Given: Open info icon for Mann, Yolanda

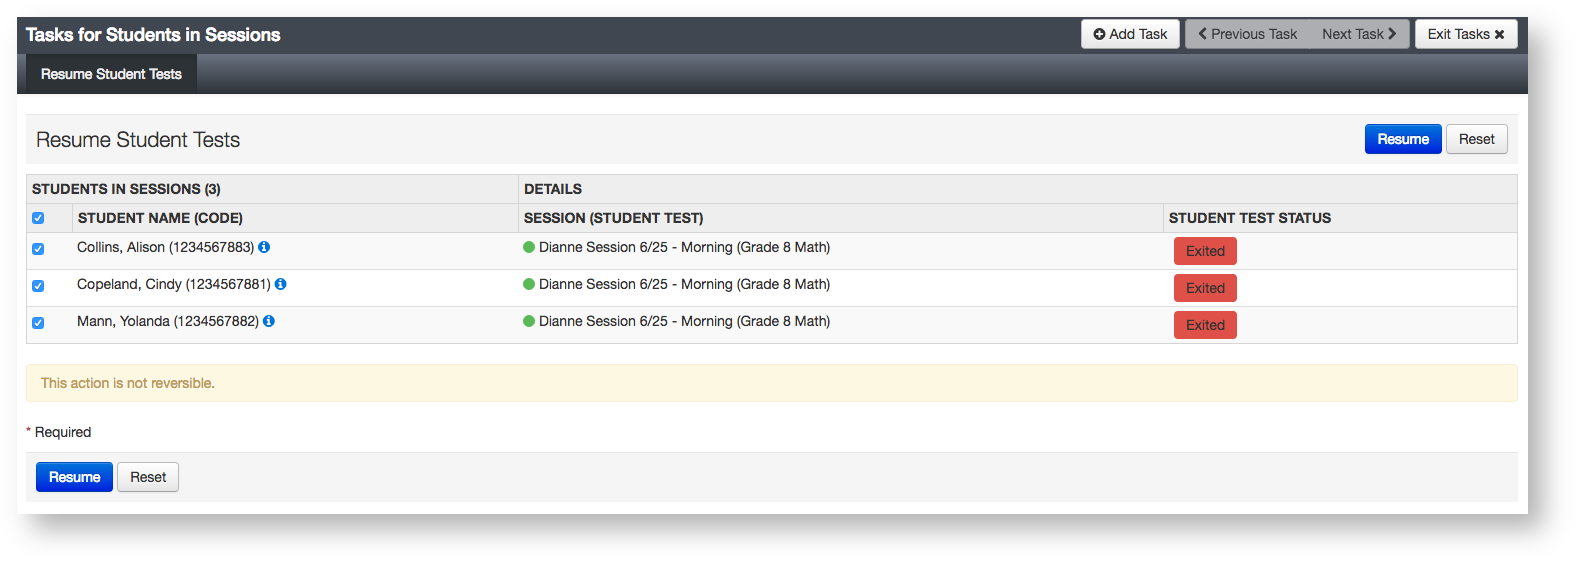Looking at the screenshot, I should [269, 321].
